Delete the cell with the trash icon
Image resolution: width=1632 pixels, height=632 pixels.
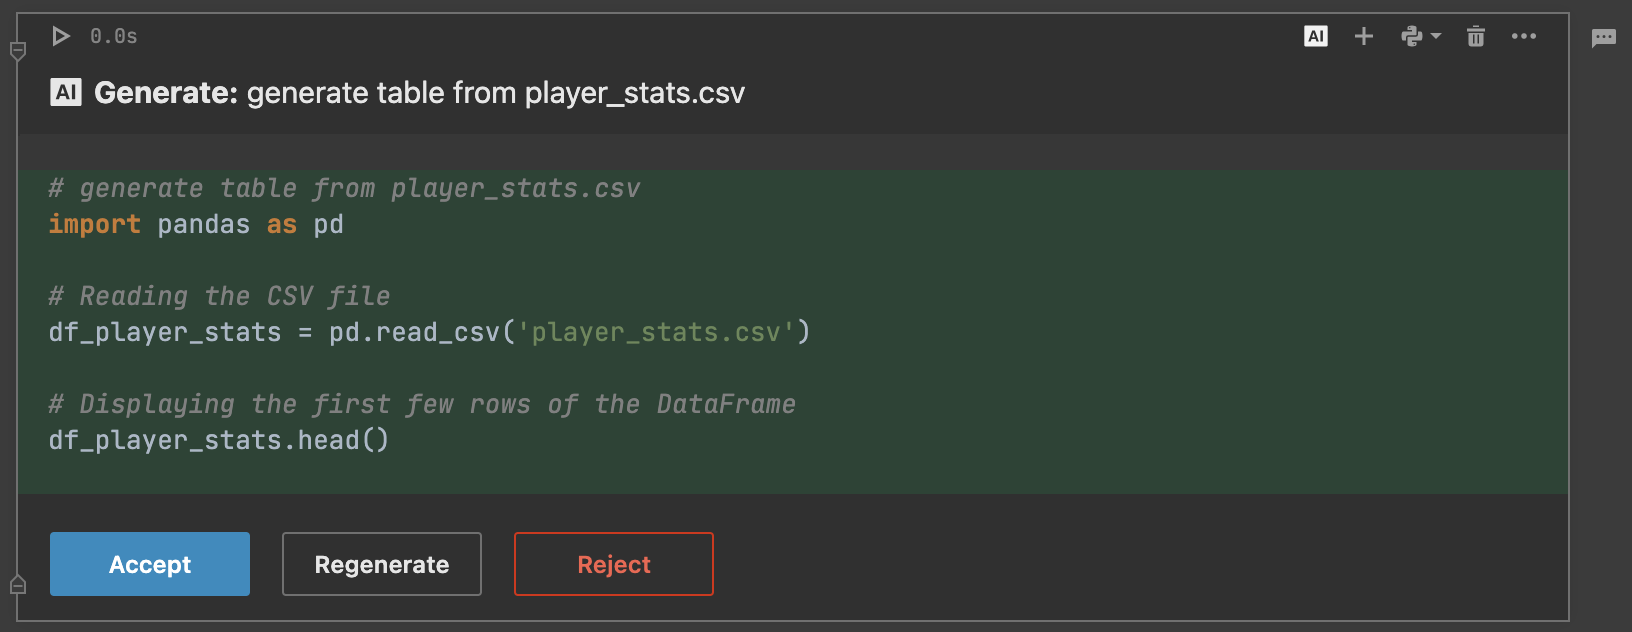(x=1475, y=37)
